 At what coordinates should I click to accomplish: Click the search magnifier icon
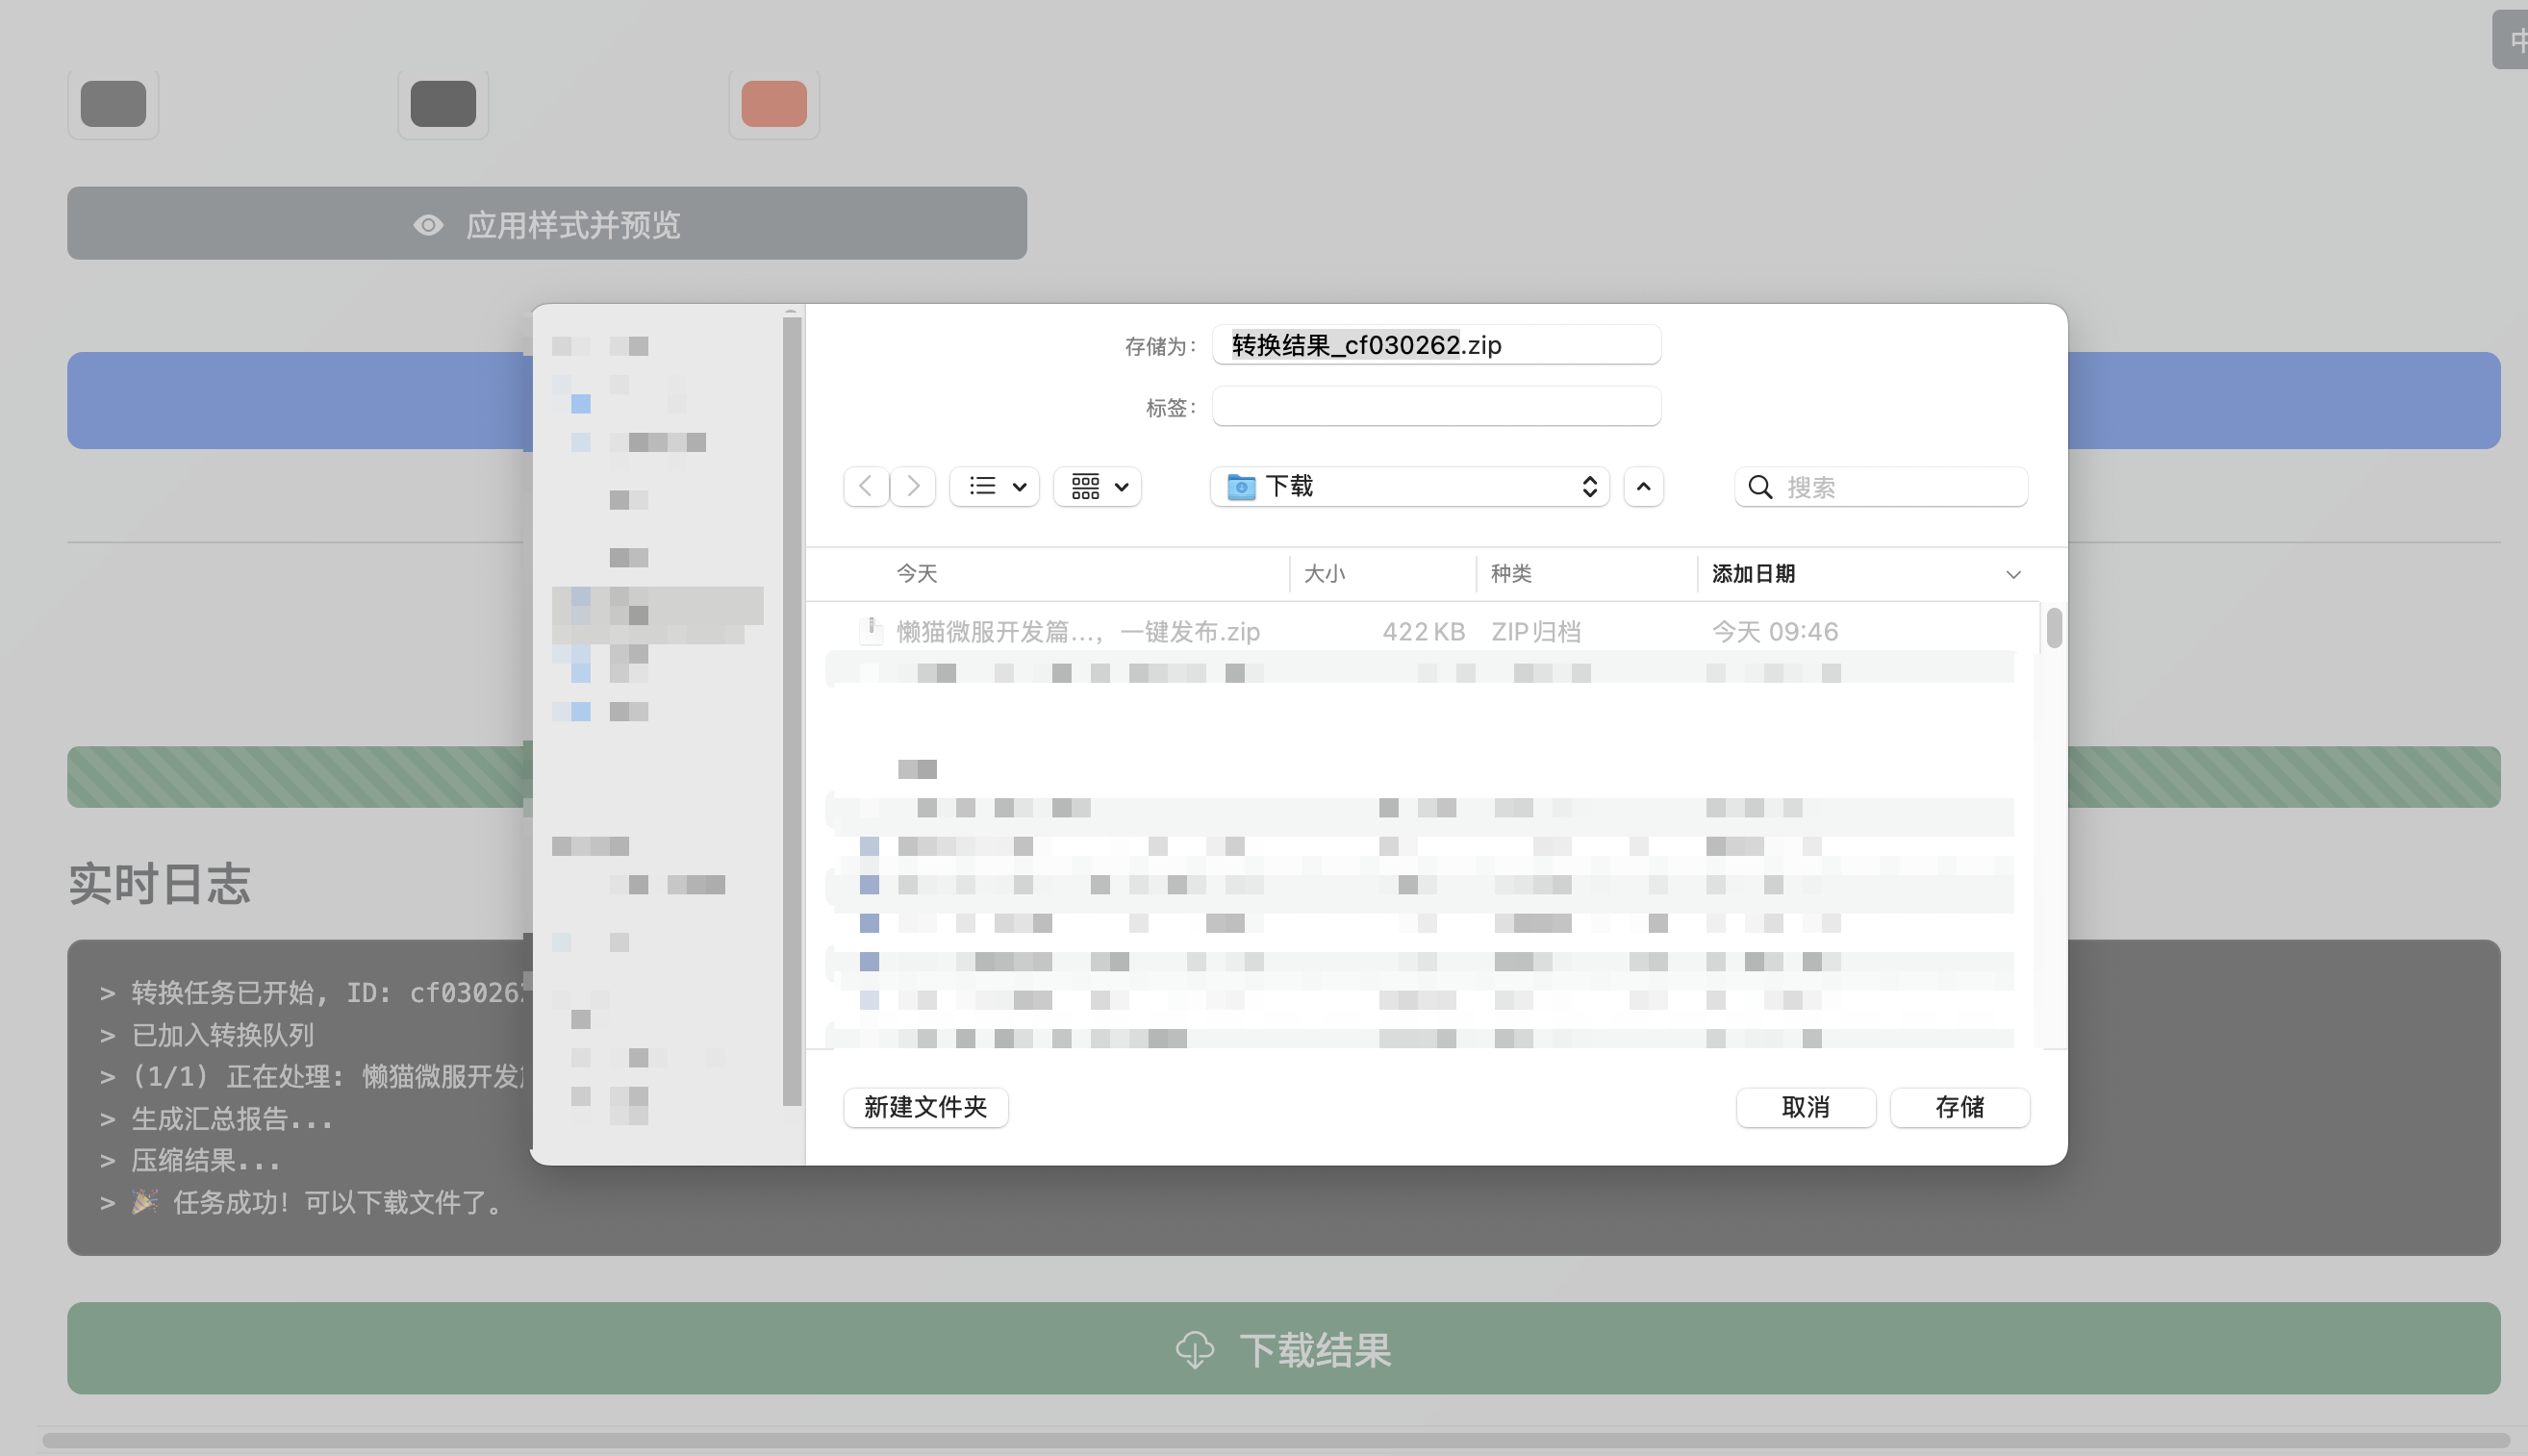[1760, 487]
